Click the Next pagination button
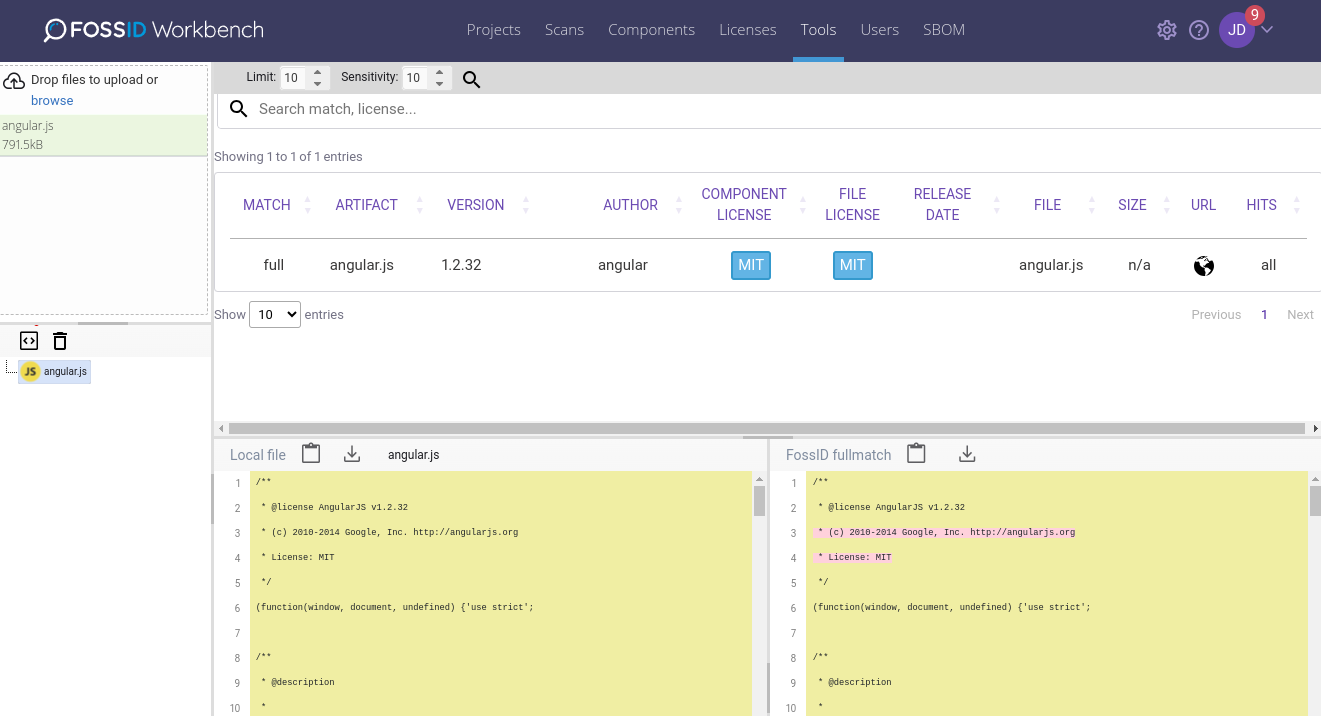The height and width of the screenshot is (716, 1321). click(x=1300, y=315)
